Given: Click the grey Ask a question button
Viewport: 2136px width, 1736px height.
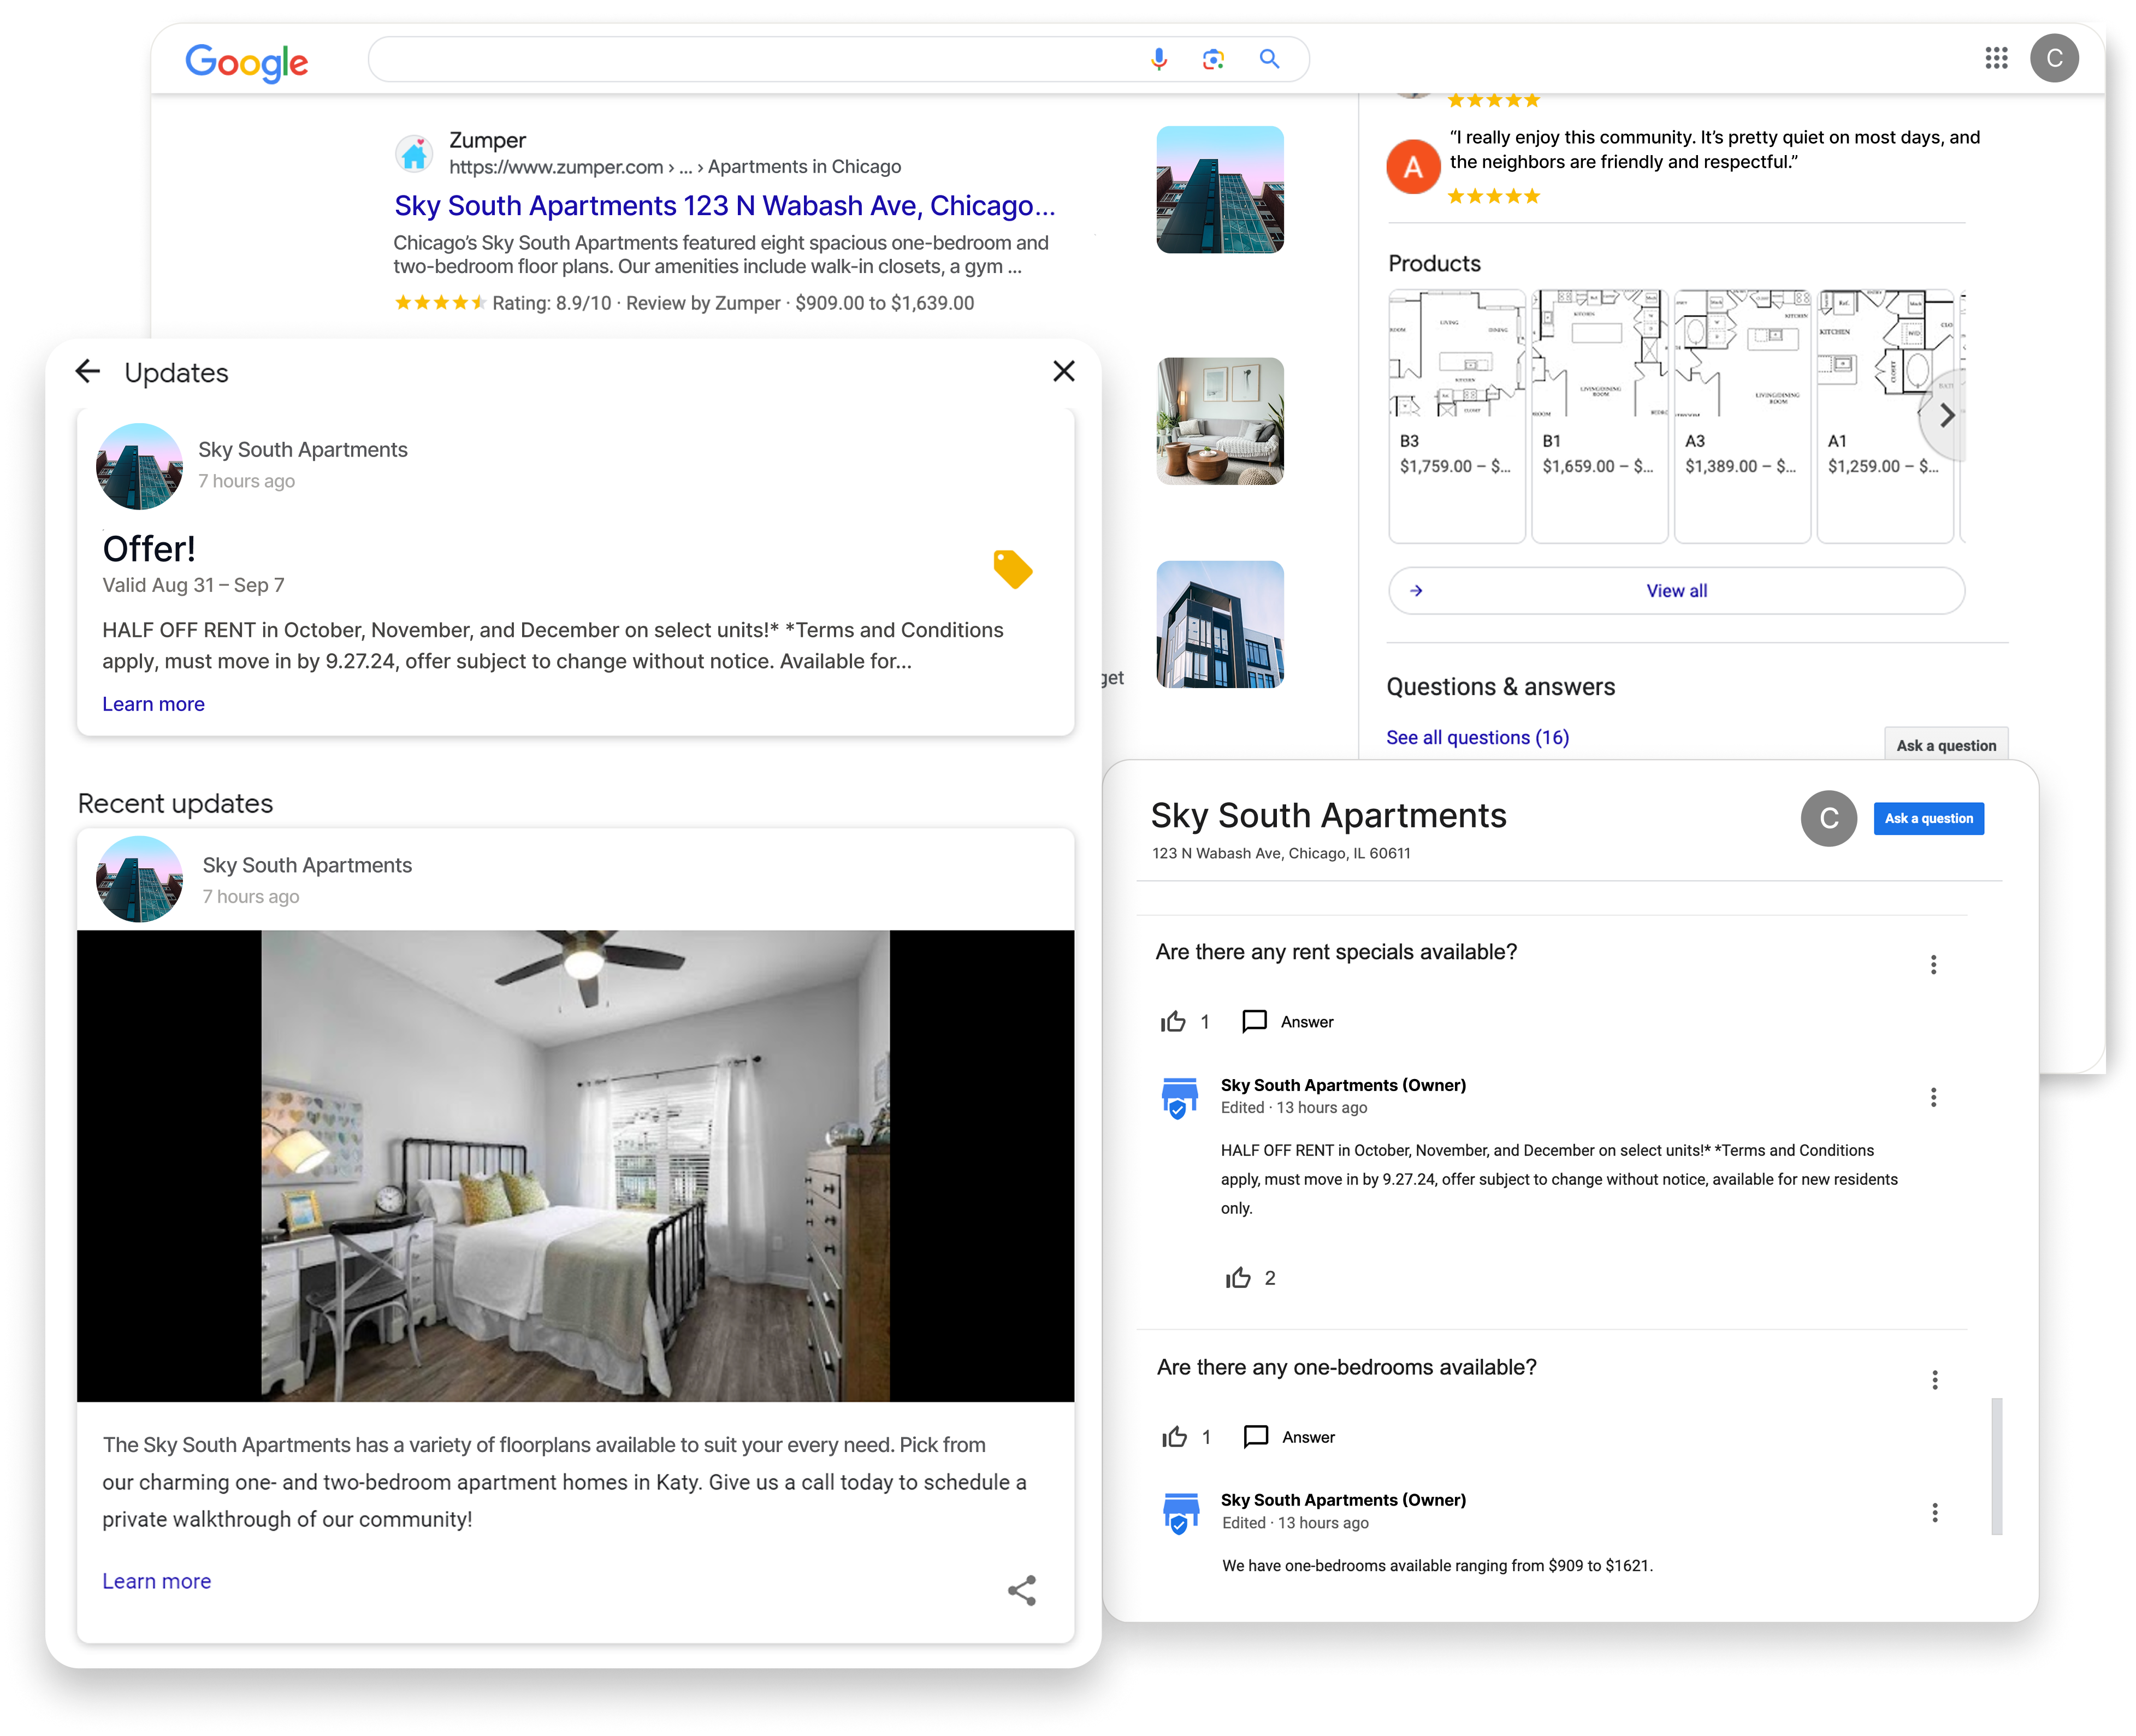Looking at the screenshot, I should (x=1945, y=745).
